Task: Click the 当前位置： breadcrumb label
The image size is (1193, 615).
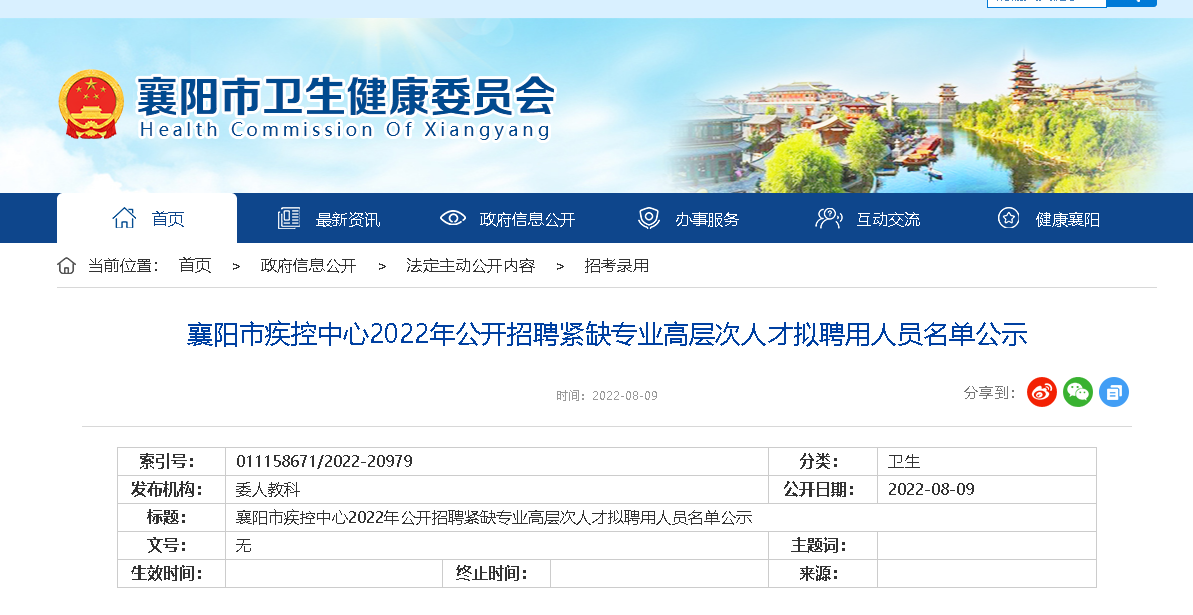Action: (x=123, y=266)
